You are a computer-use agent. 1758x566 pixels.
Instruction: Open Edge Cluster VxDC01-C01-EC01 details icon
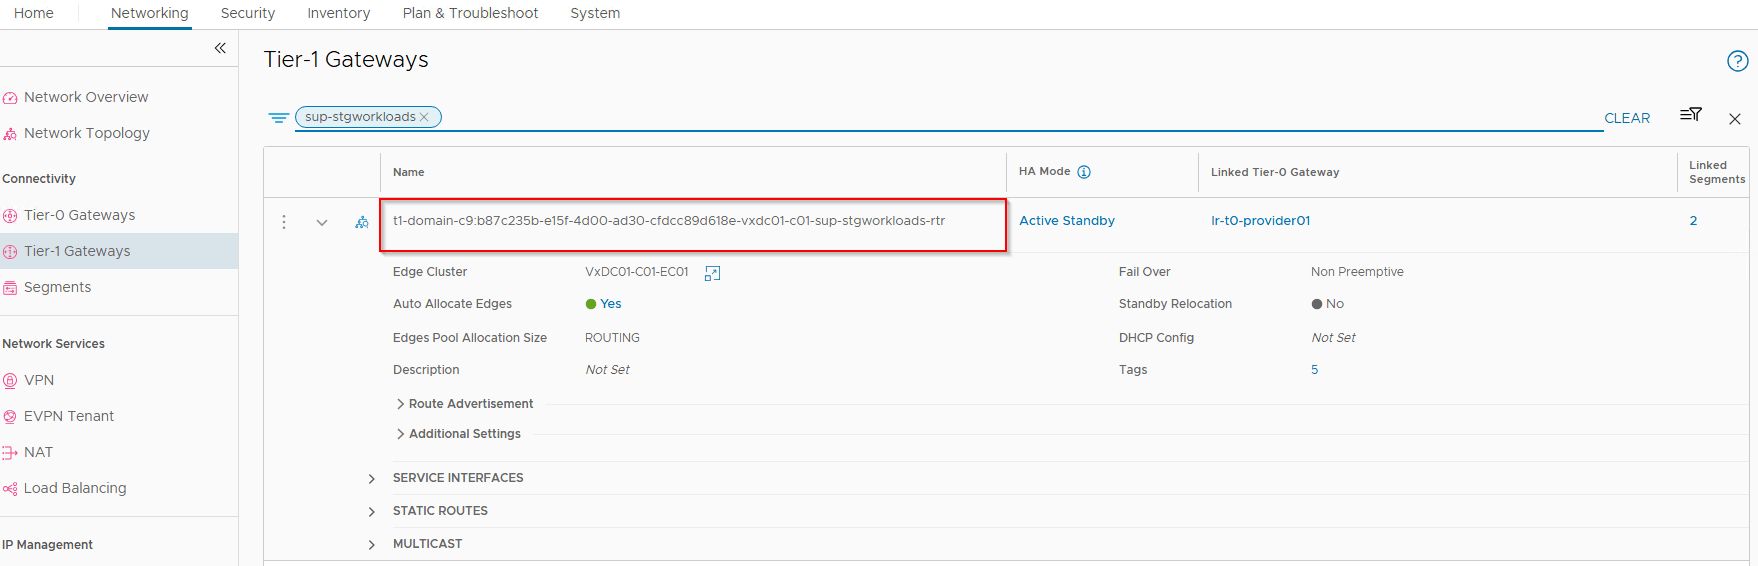(712, 273)
